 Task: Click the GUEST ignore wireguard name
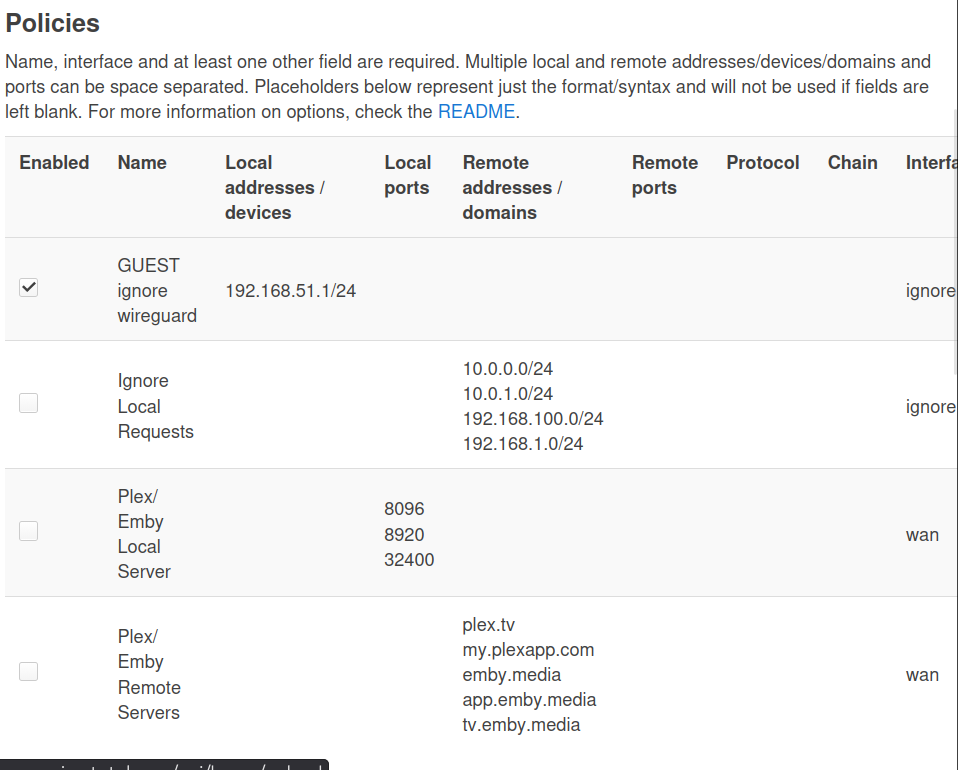pos(156,290)
